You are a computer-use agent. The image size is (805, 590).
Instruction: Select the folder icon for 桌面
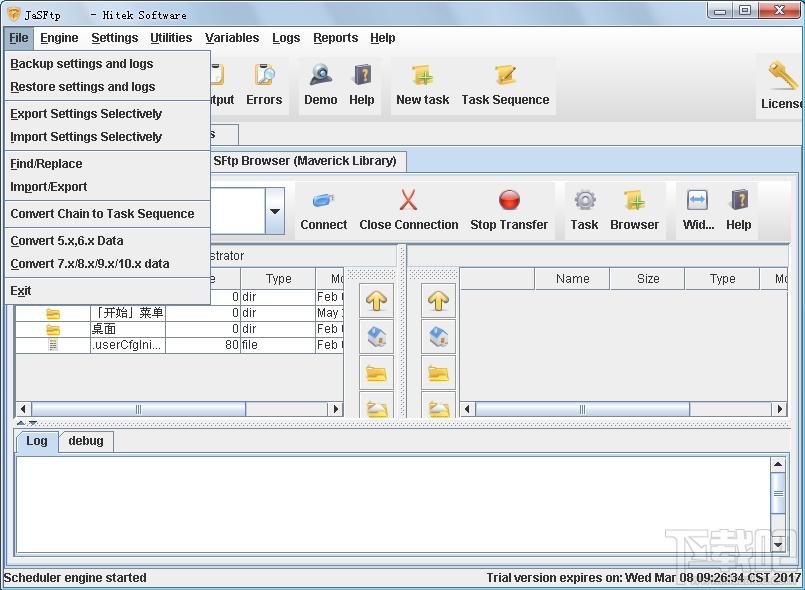53,329
